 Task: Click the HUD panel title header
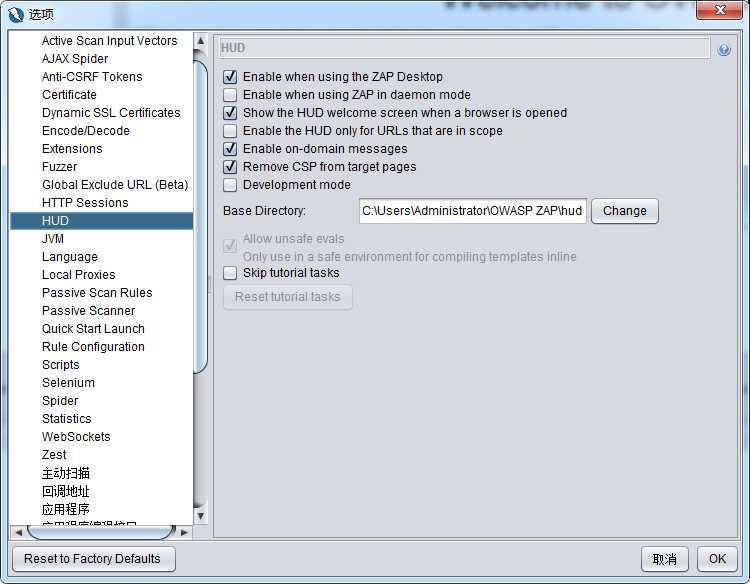464,48
